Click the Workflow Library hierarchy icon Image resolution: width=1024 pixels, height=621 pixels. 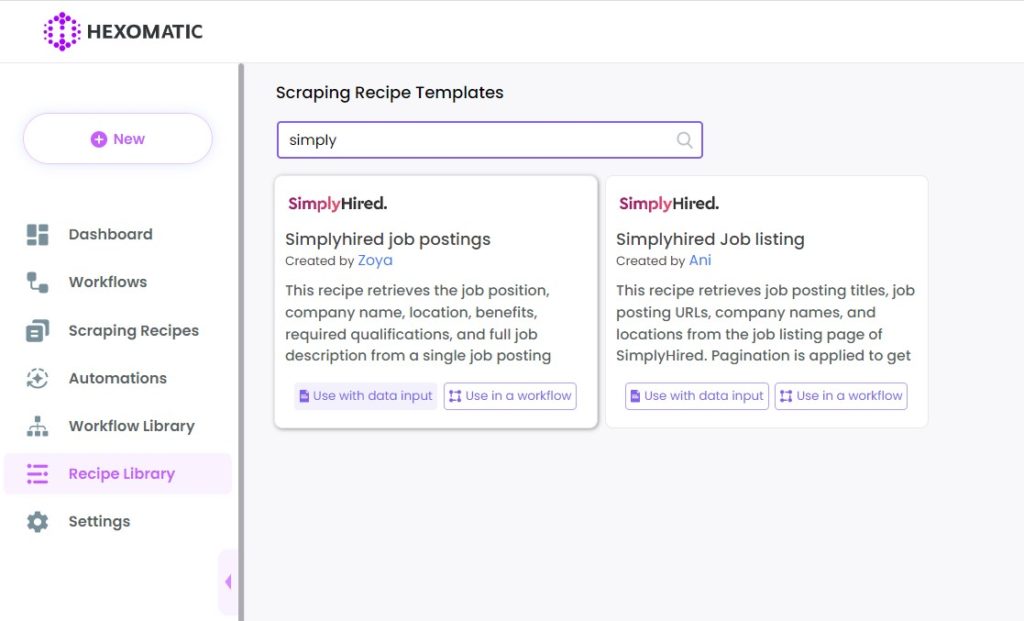click(37, 426)
